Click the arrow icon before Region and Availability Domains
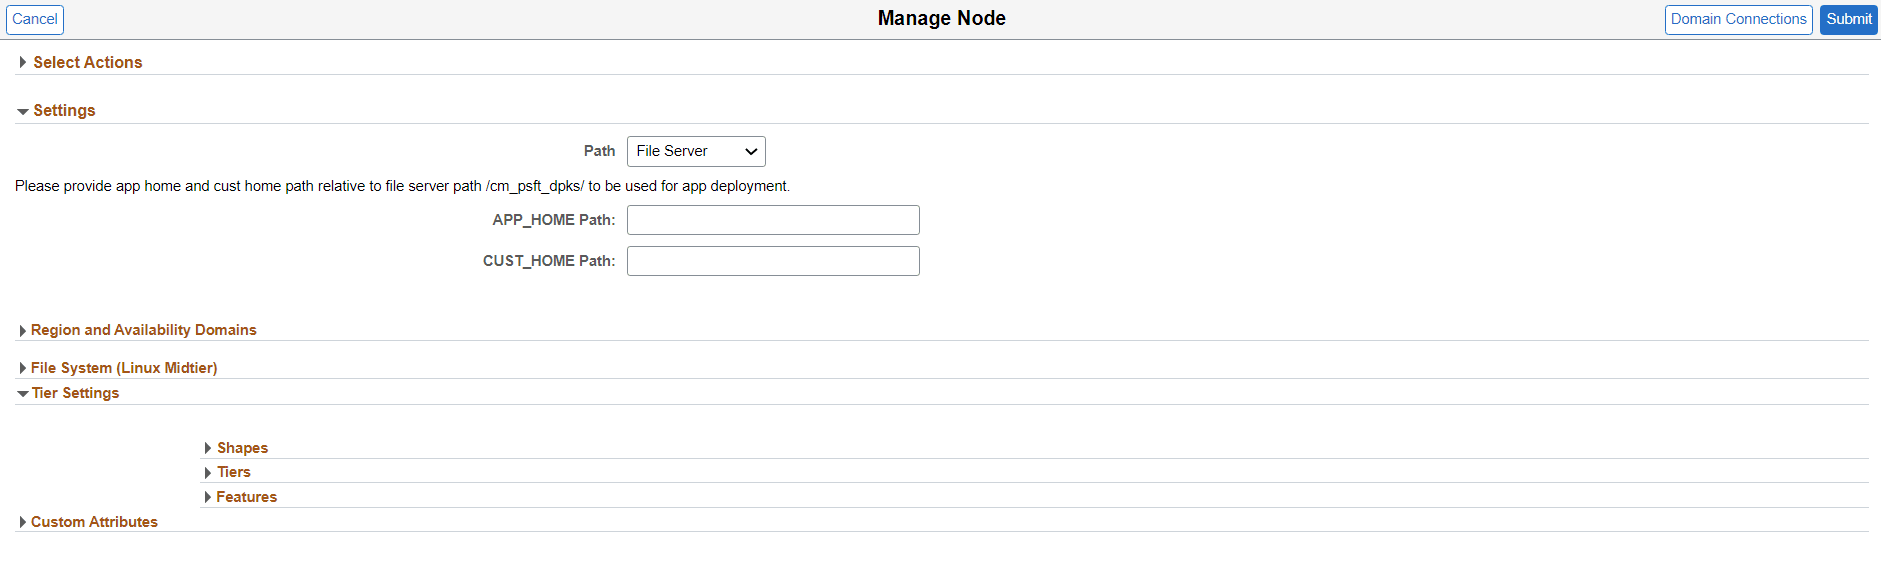 click(22, 331)
